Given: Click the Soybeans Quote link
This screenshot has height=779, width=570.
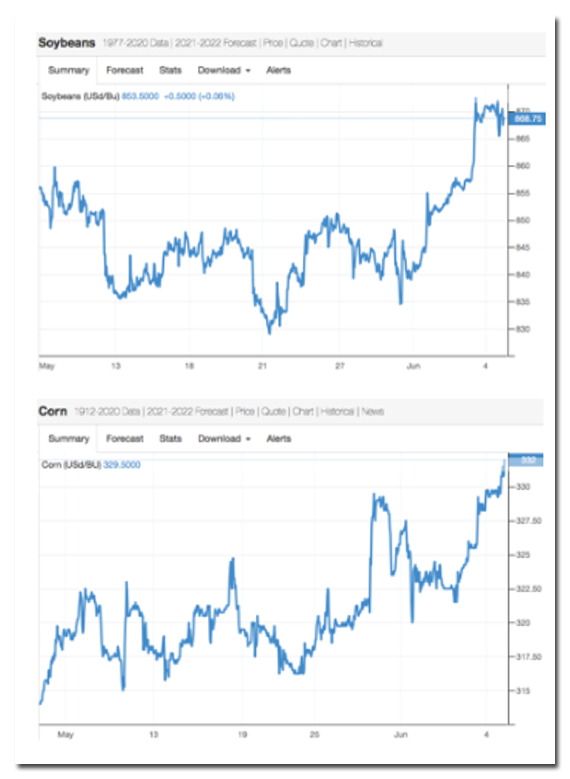Looking at the screenshot, I should click(301, 43).
